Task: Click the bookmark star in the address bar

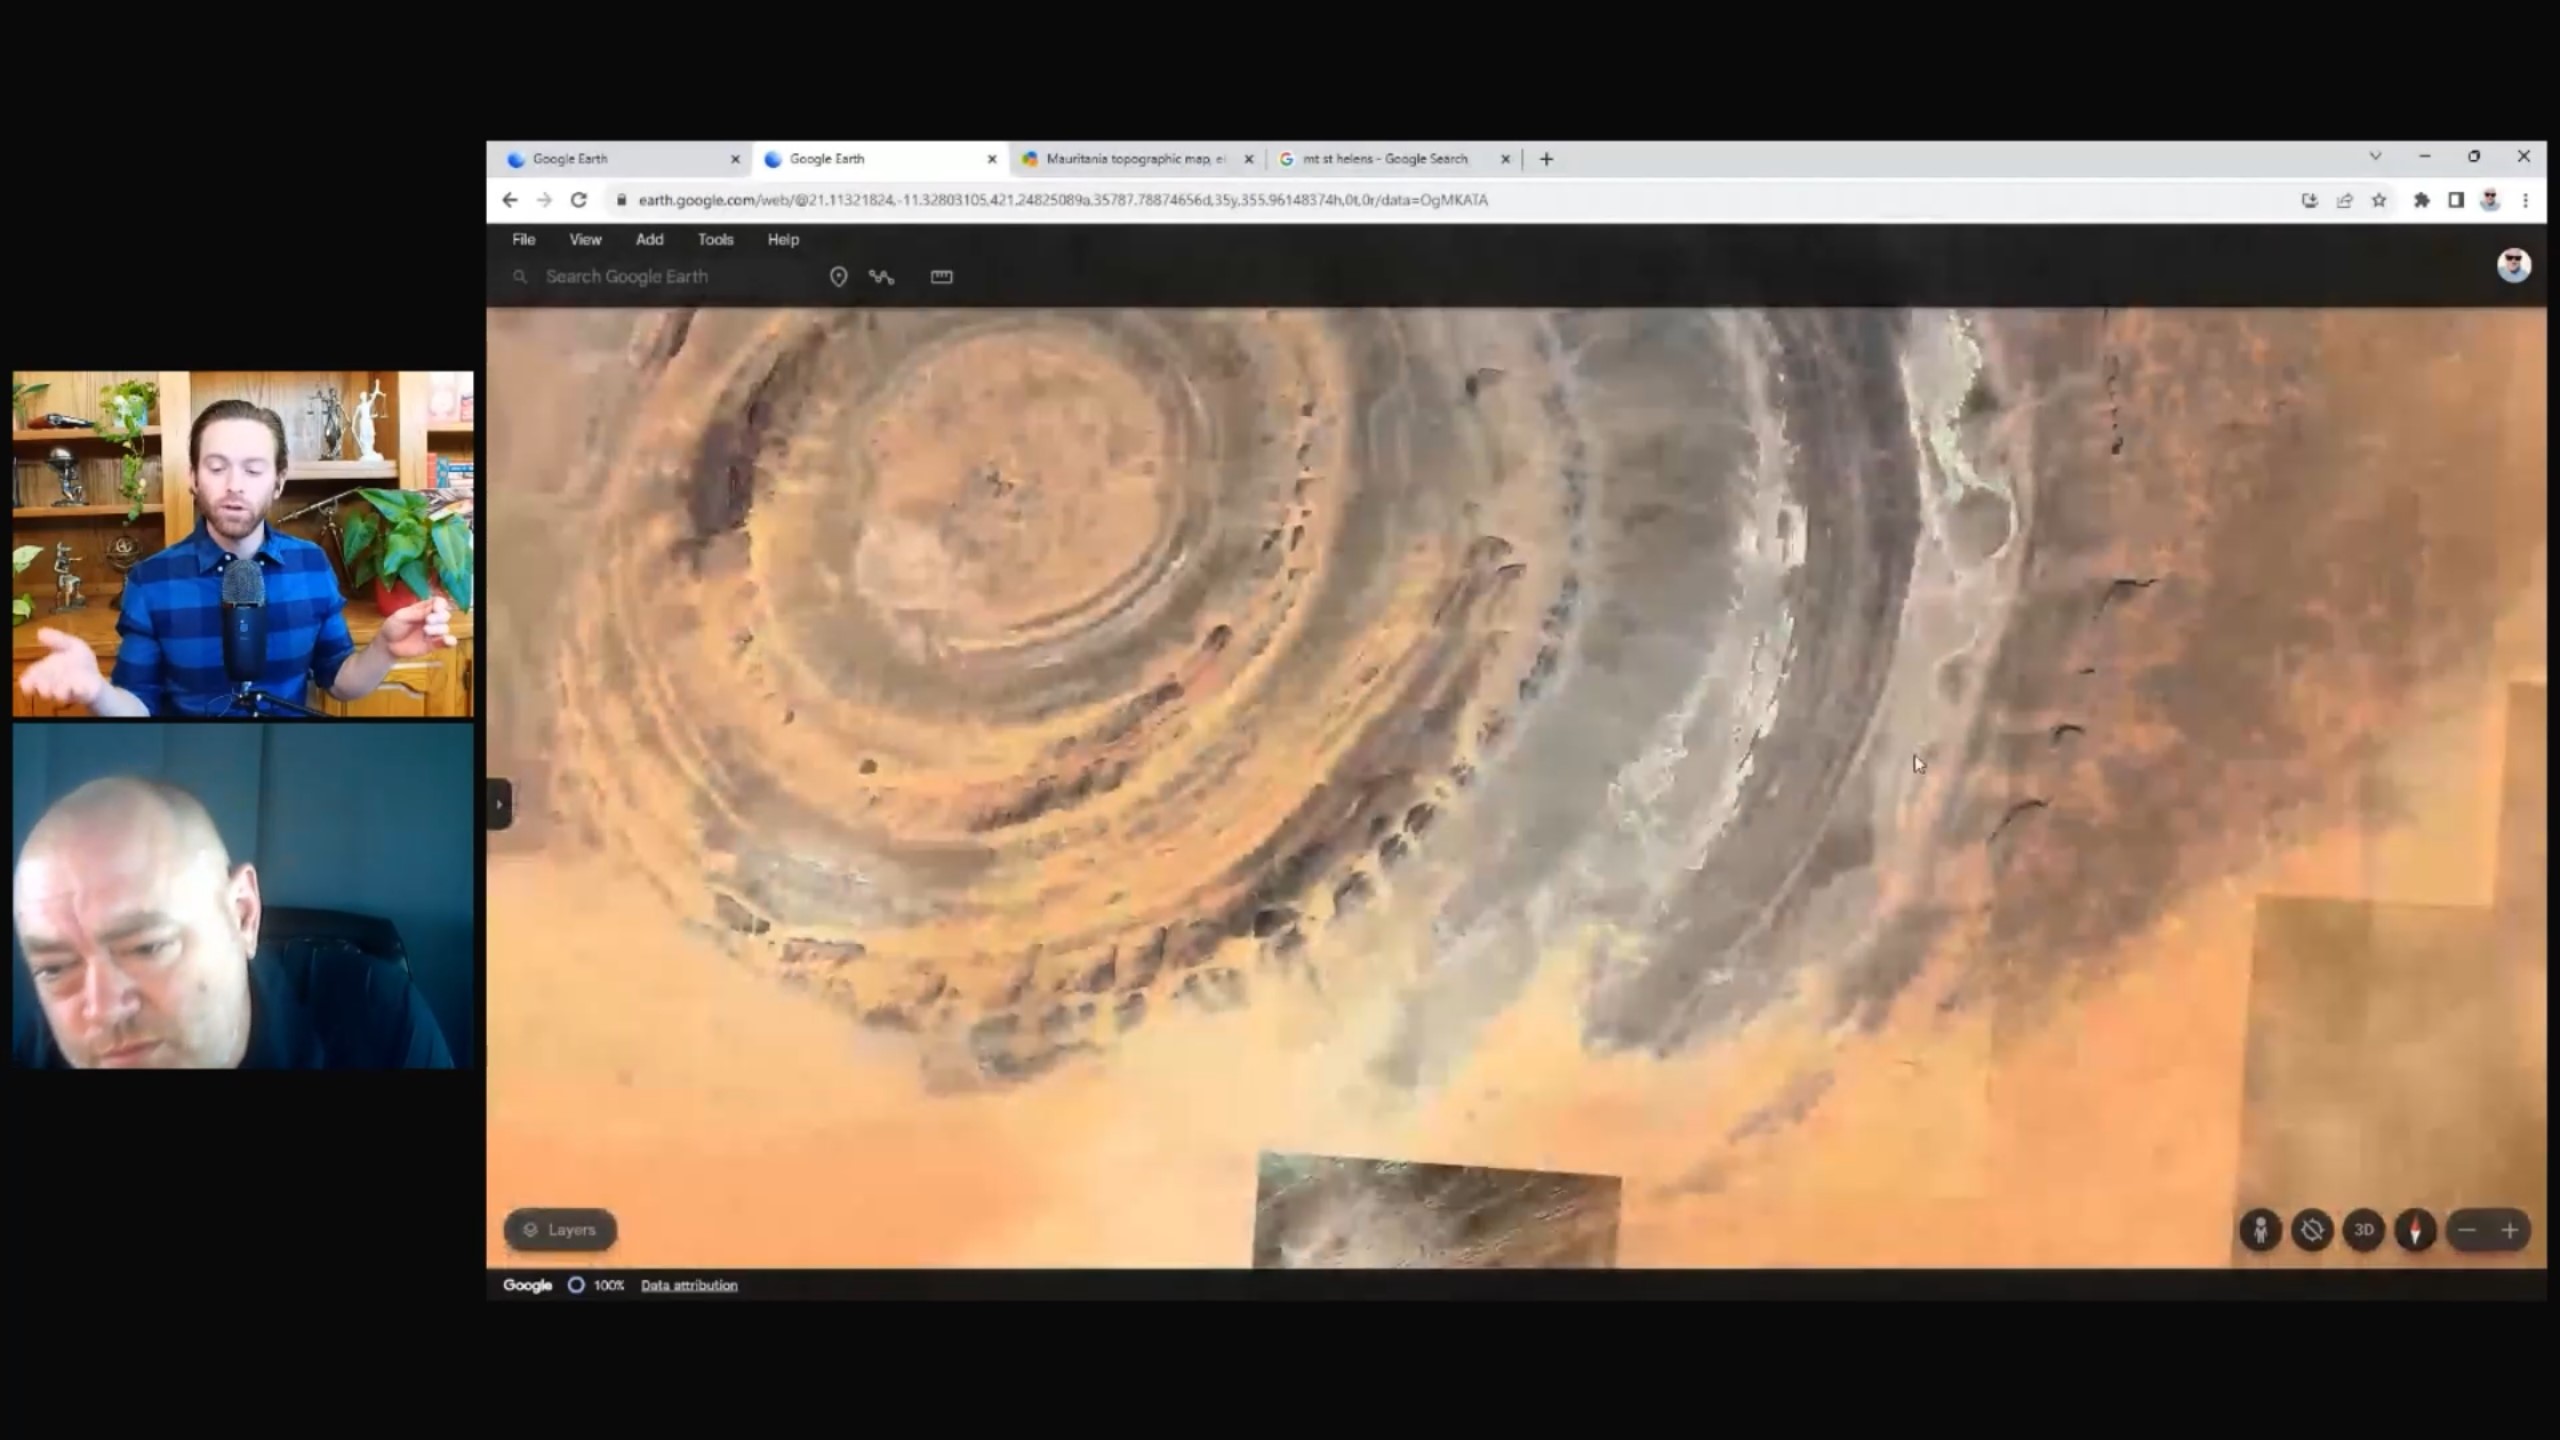Action: [2380, 200]
